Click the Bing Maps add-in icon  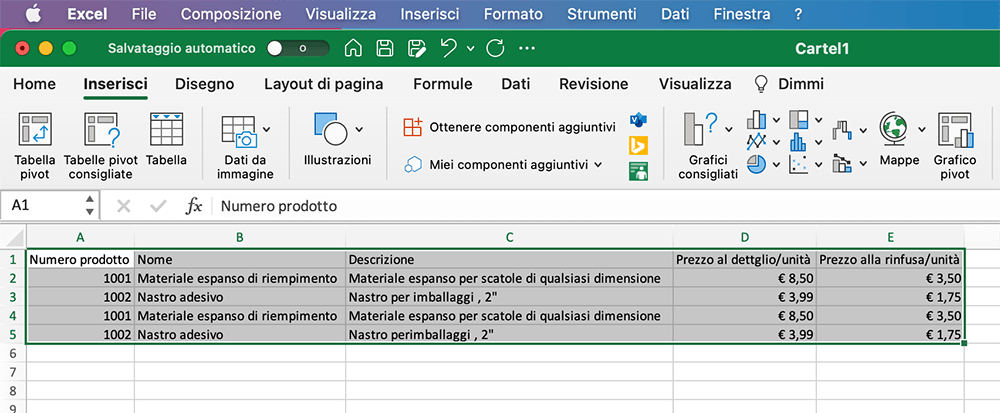coord(638,146)
